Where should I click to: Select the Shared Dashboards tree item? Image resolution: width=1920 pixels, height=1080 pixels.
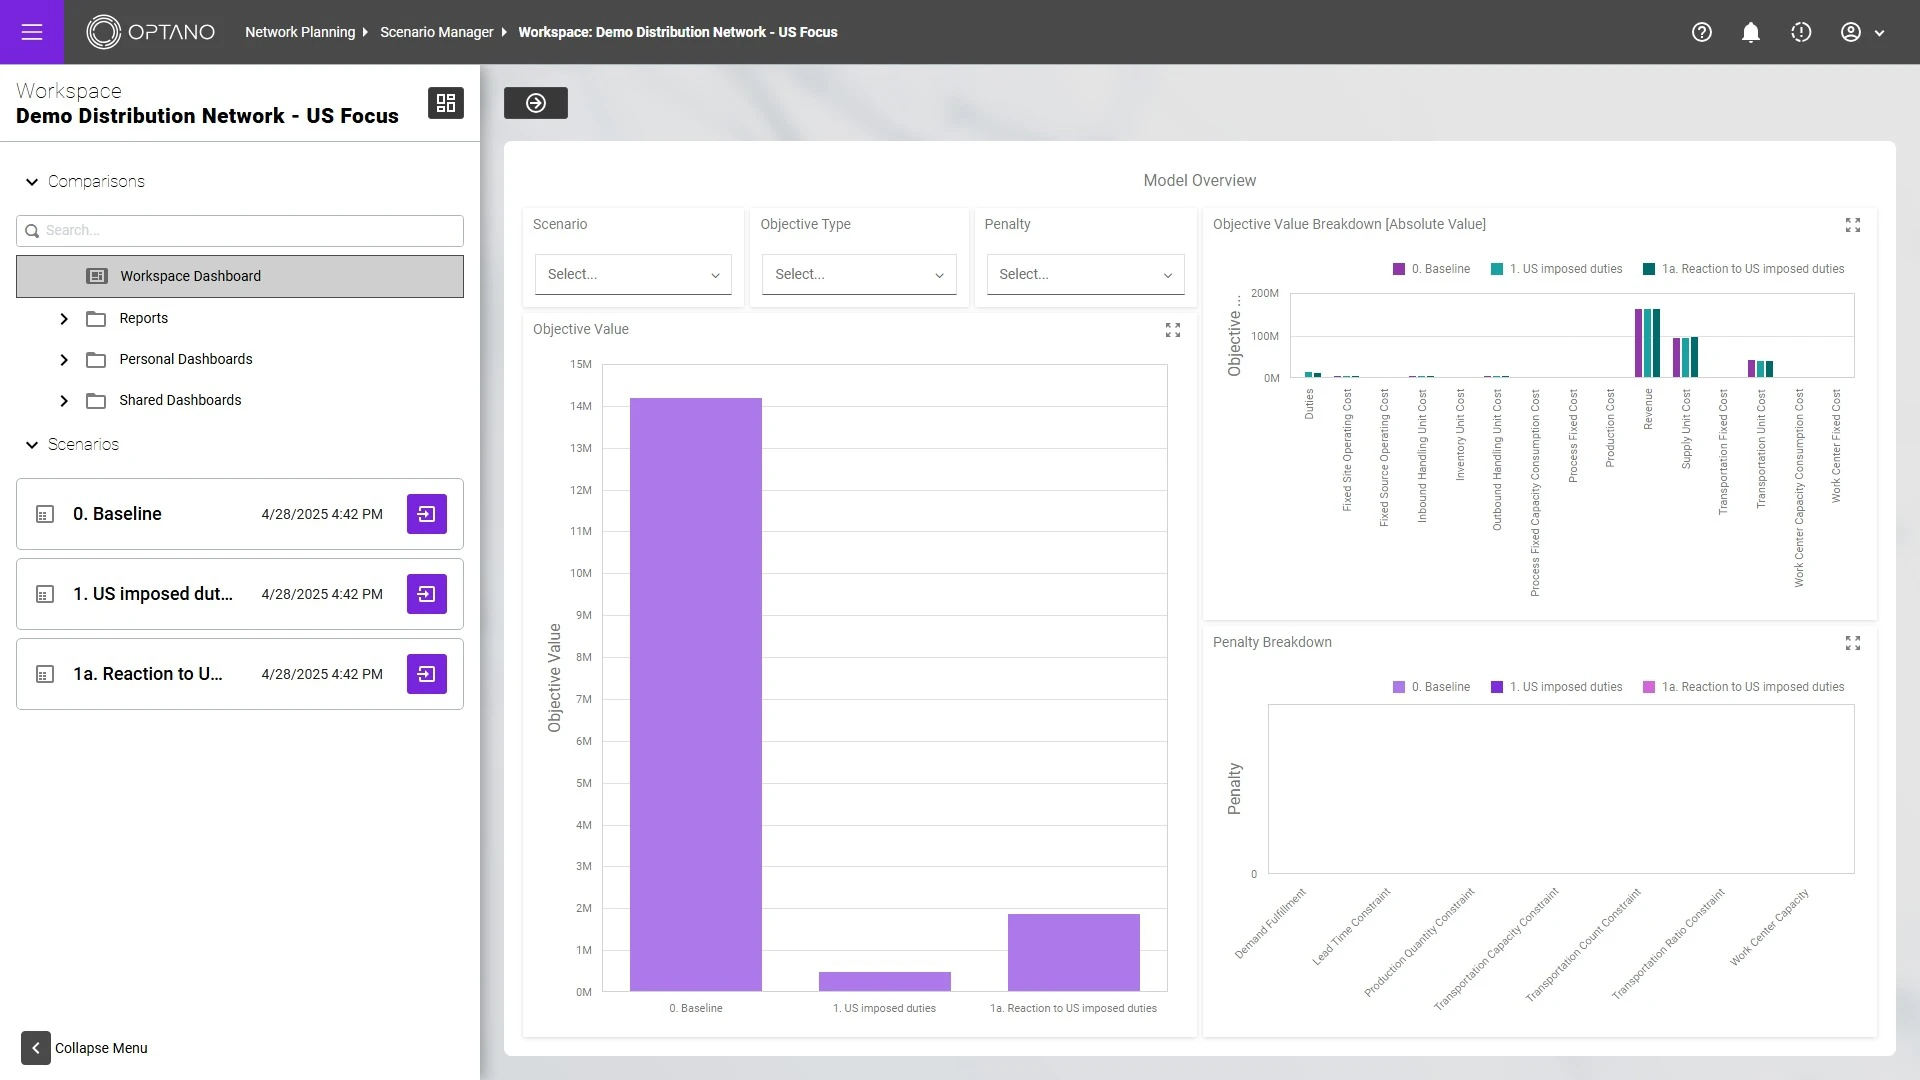[x=180, y=400]
